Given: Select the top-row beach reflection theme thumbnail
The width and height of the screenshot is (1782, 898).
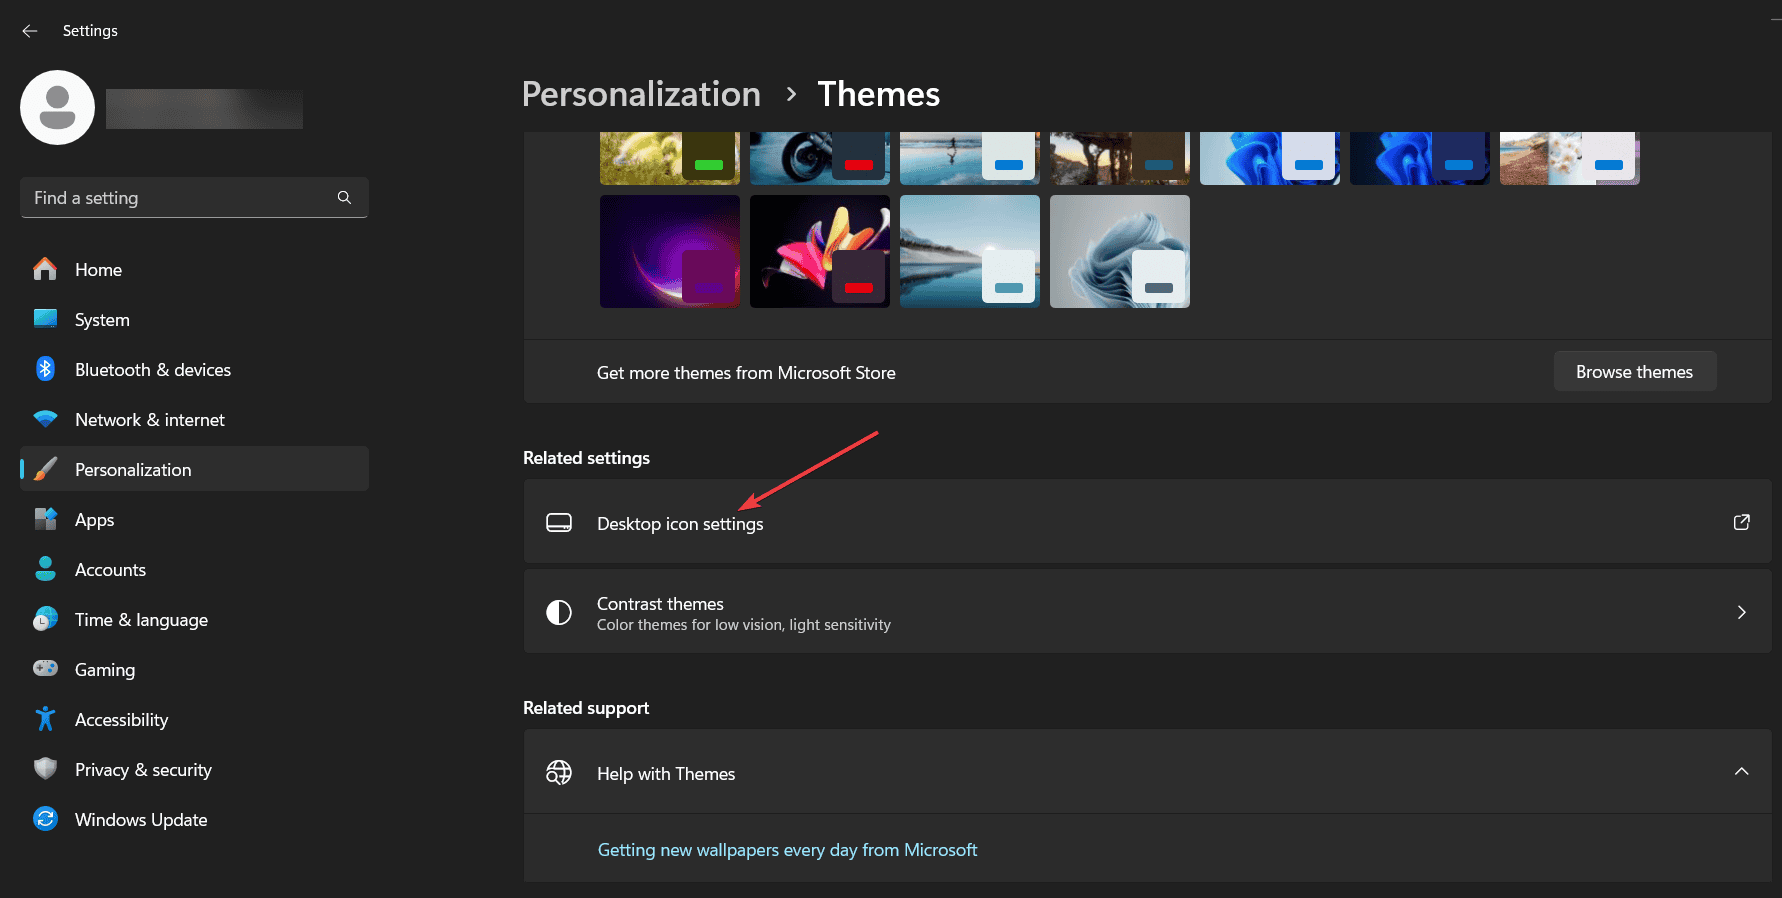Looking at the screenshot, I should pyautogui.click(x=970, y=158).
